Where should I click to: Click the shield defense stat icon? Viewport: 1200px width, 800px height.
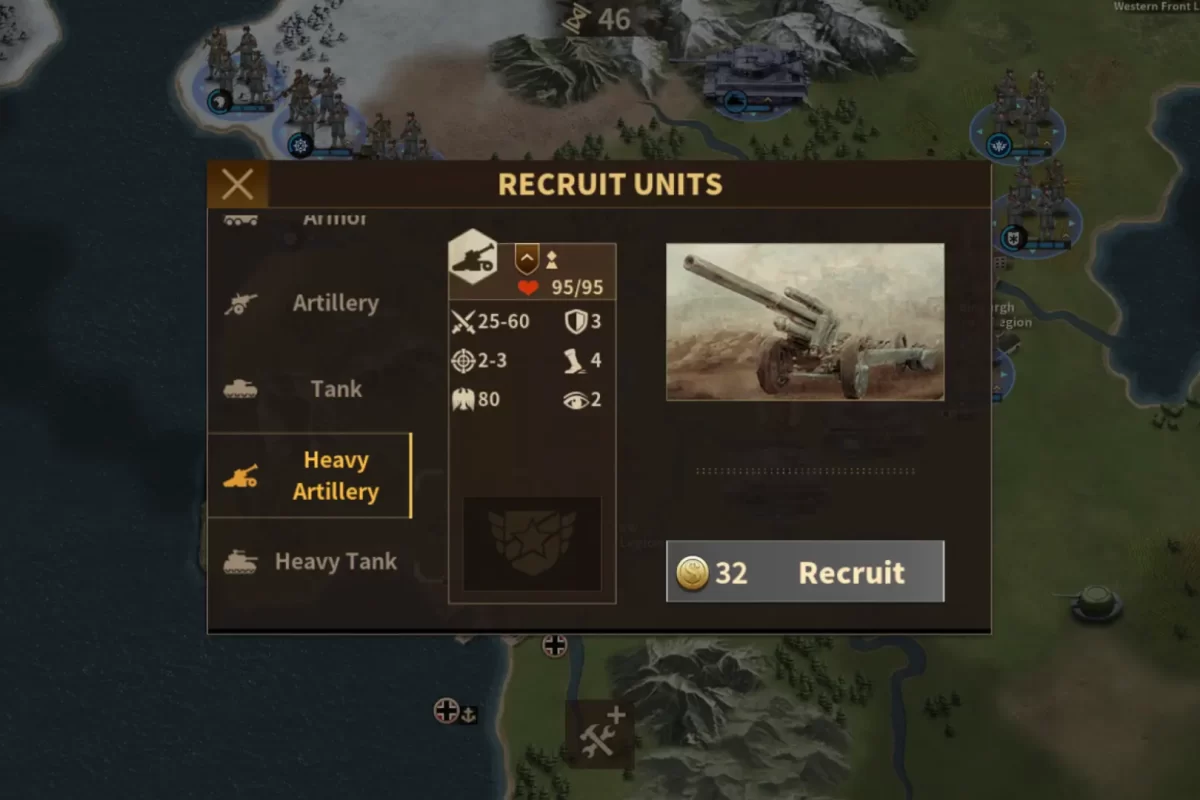575,322
